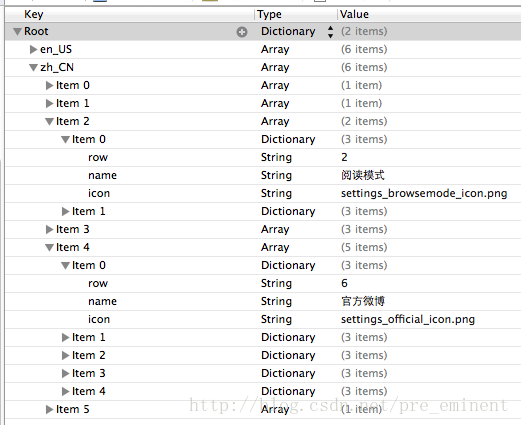Click the (6 items) value of zh_CN
Screen dimensions: 521x425
click(364, 67)
